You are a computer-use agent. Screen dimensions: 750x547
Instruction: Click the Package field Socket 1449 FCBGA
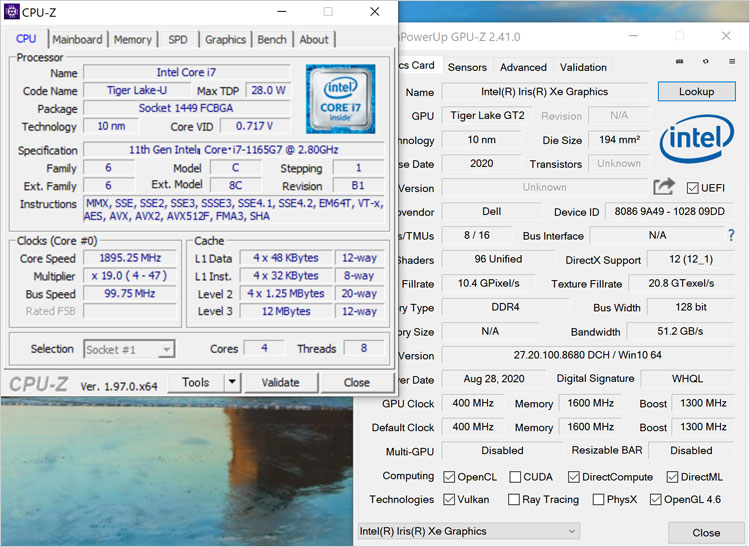coord(187,108)
